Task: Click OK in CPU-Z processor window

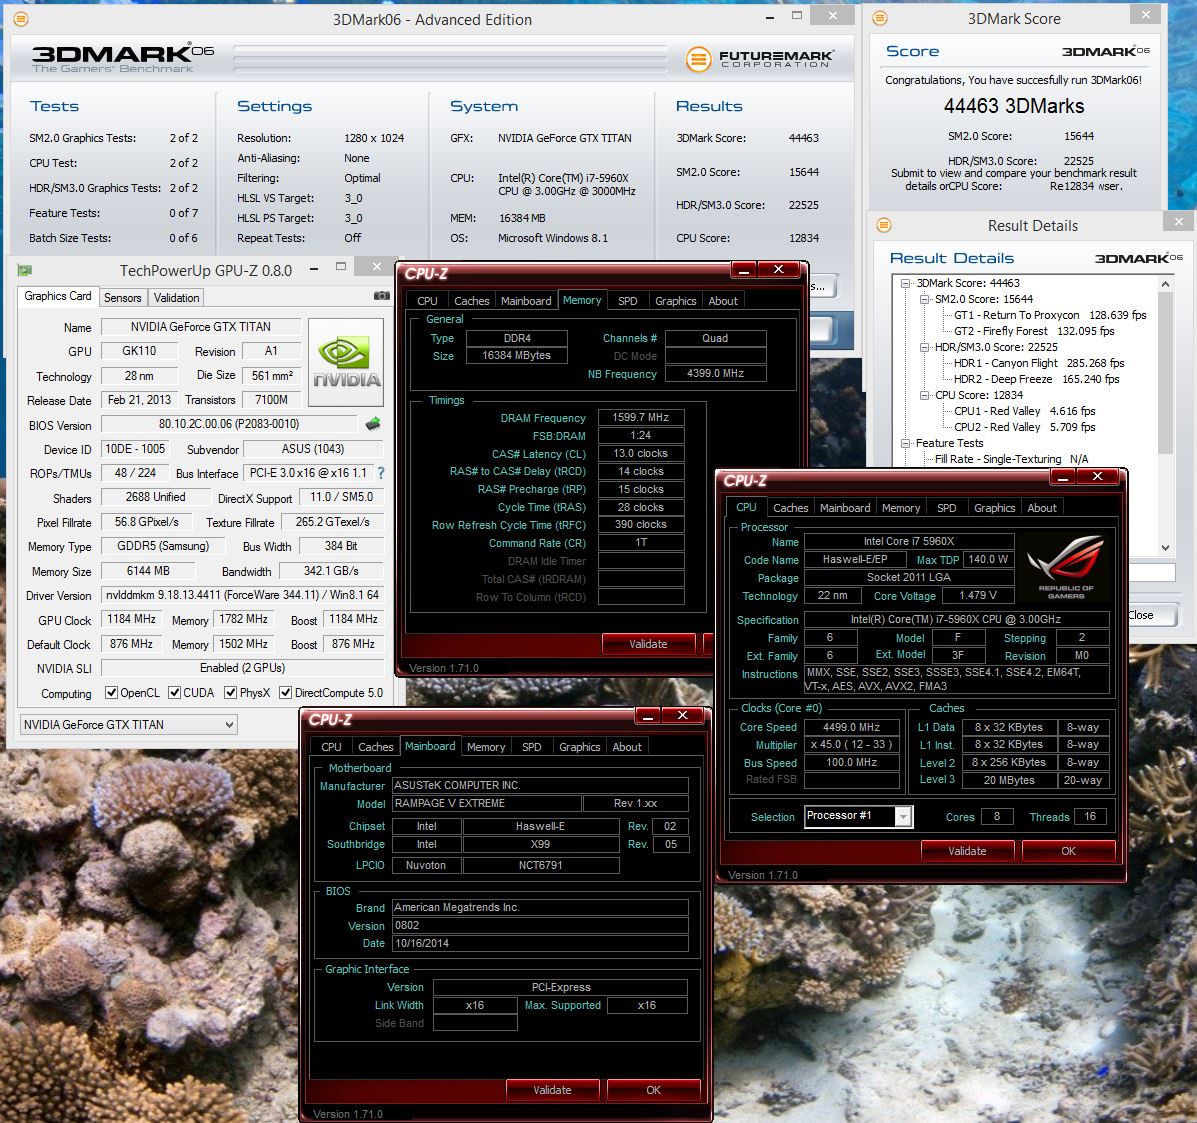Action: 1068,850
